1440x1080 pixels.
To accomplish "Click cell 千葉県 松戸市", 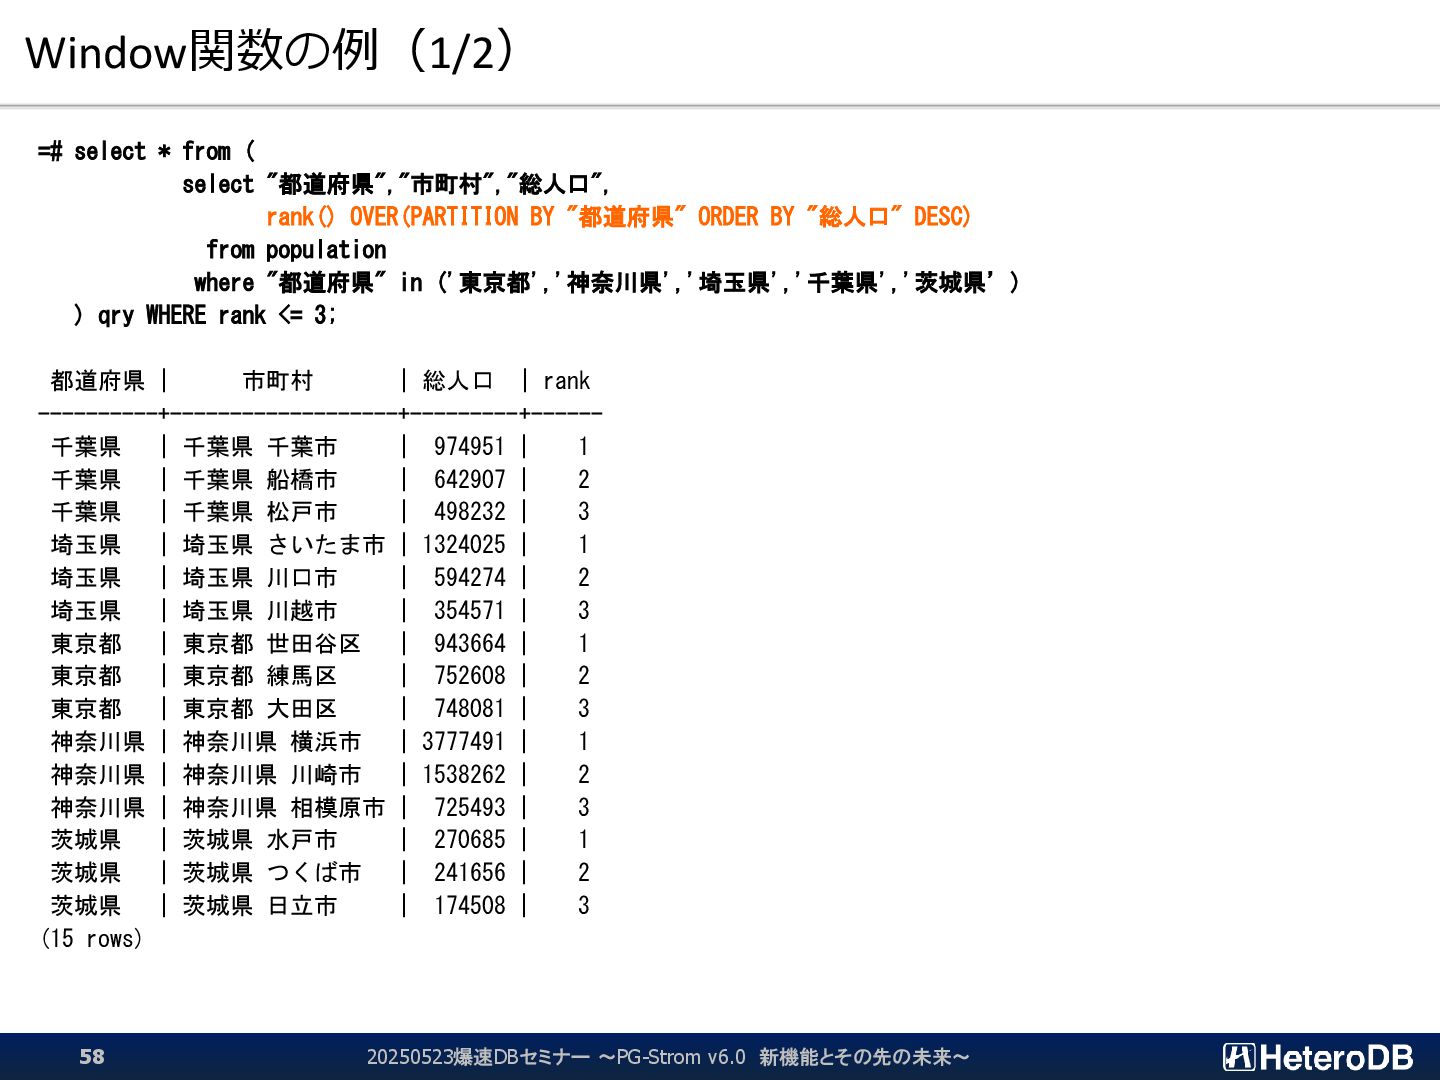I will (x=260, y=512).
